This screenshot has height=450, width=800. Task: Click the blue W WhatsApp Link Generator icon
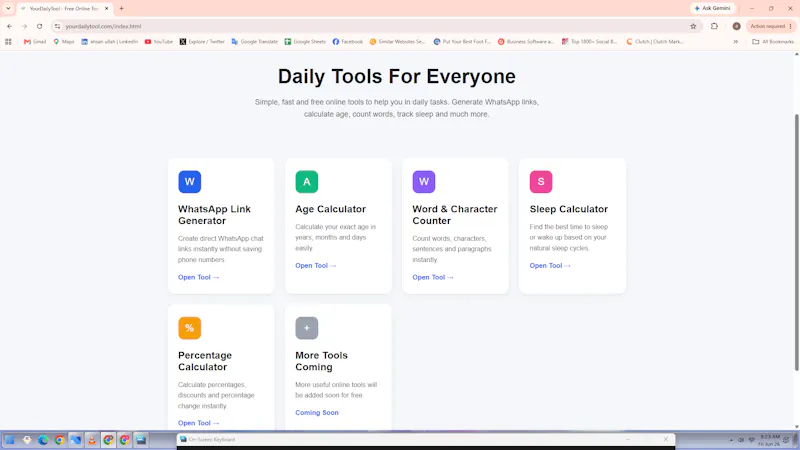[x=189, y=182]
